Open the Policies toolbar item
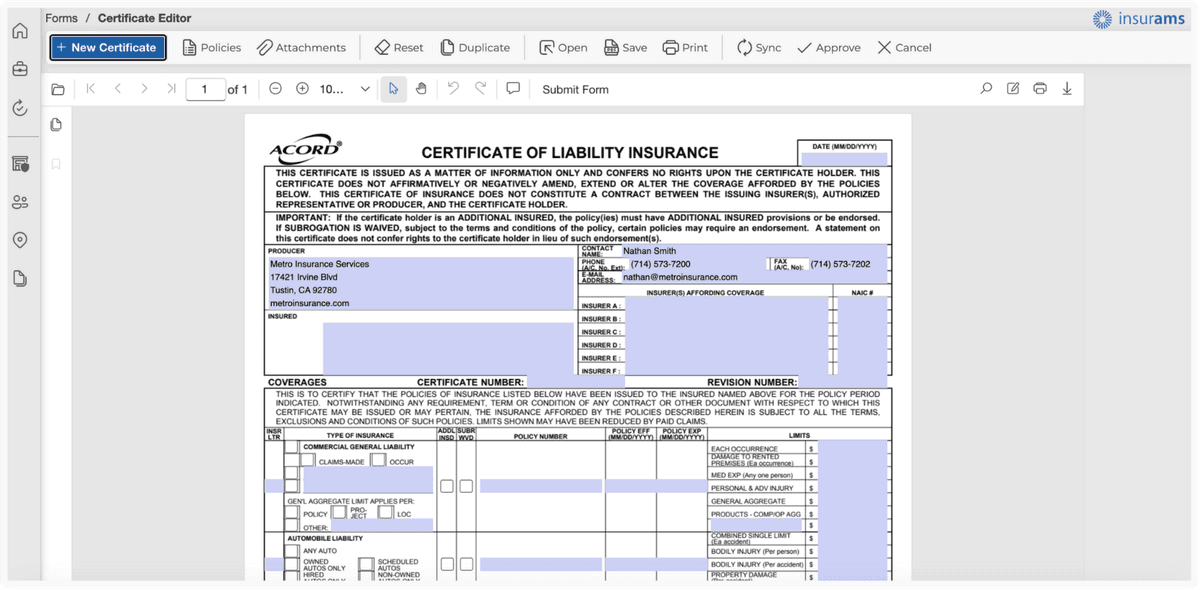This screenshot has height=590, width=1200. [211, 47]
